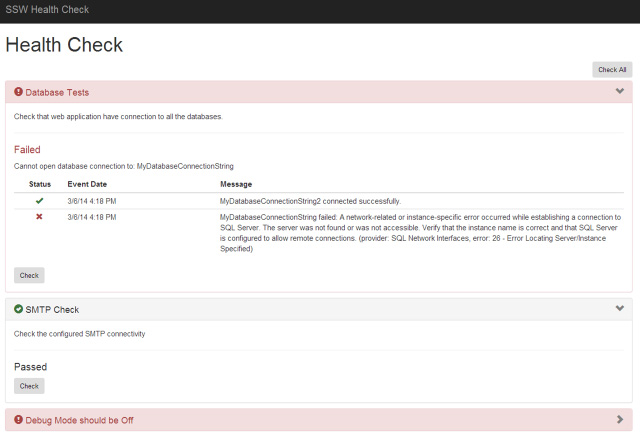640x438 pixels.
Task: Collapse the Database Tests panel chevron
Action: point(620,92)
